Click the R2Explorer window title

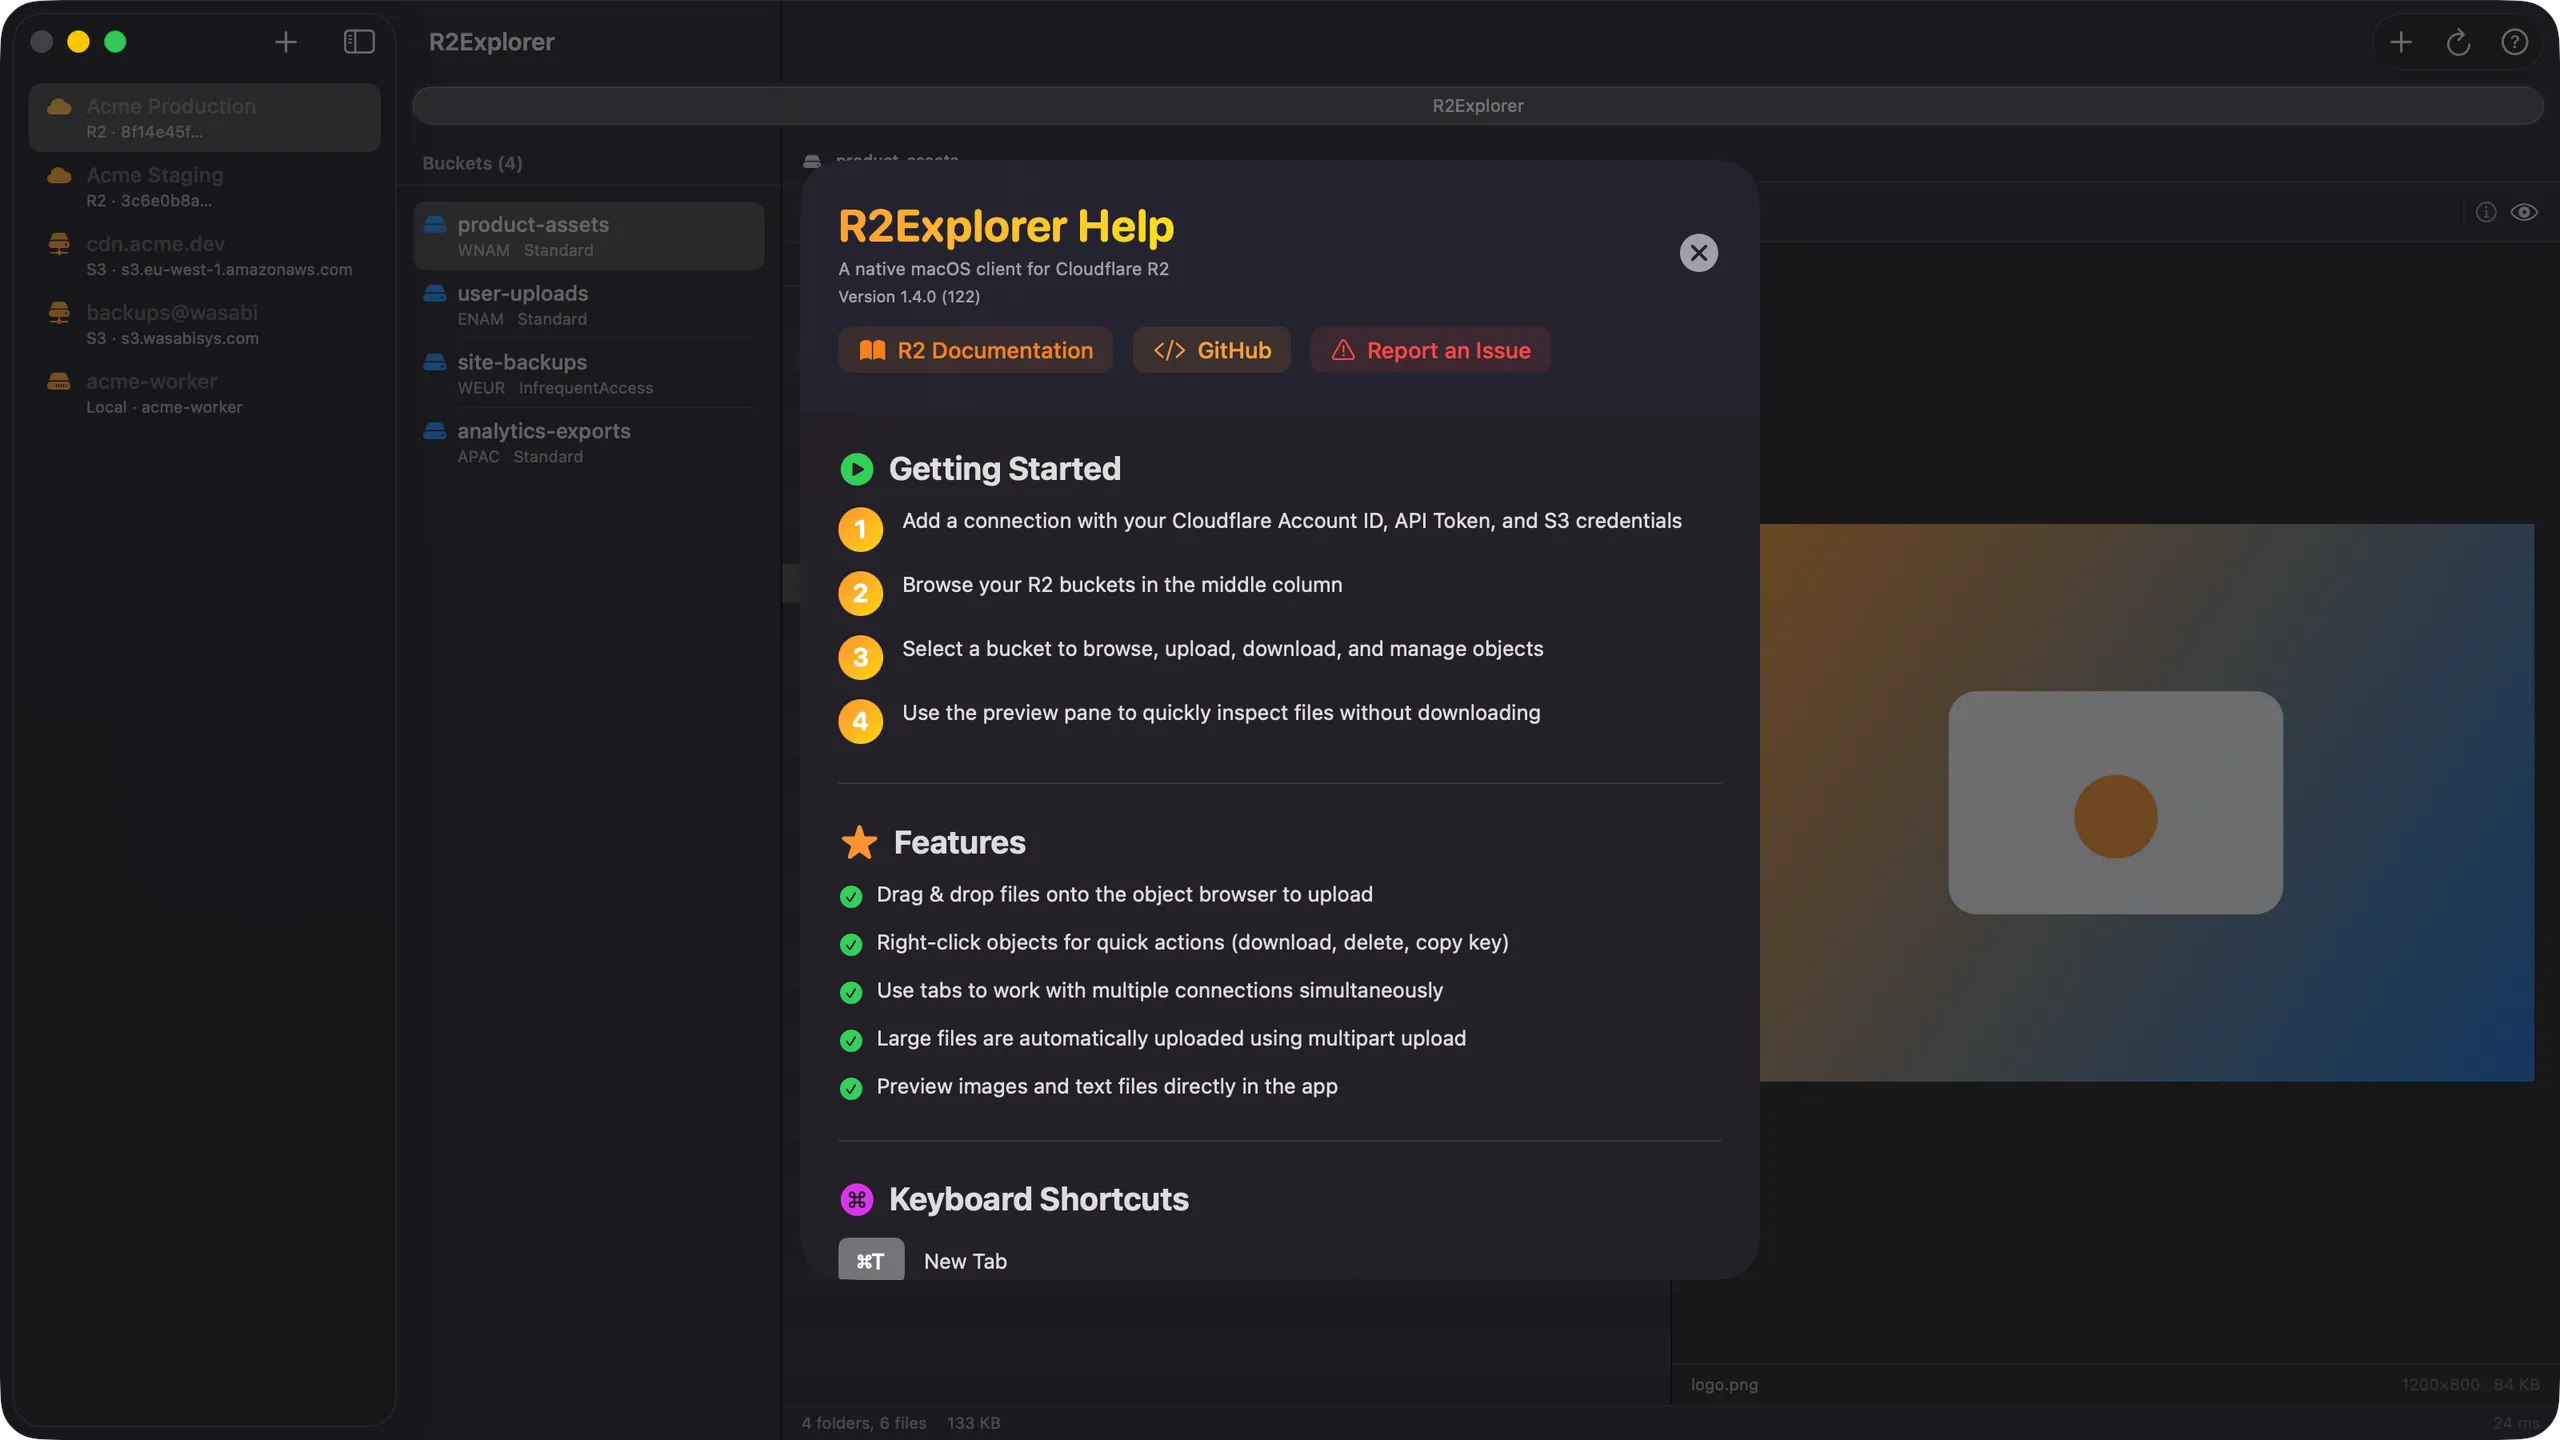[491, 42]
